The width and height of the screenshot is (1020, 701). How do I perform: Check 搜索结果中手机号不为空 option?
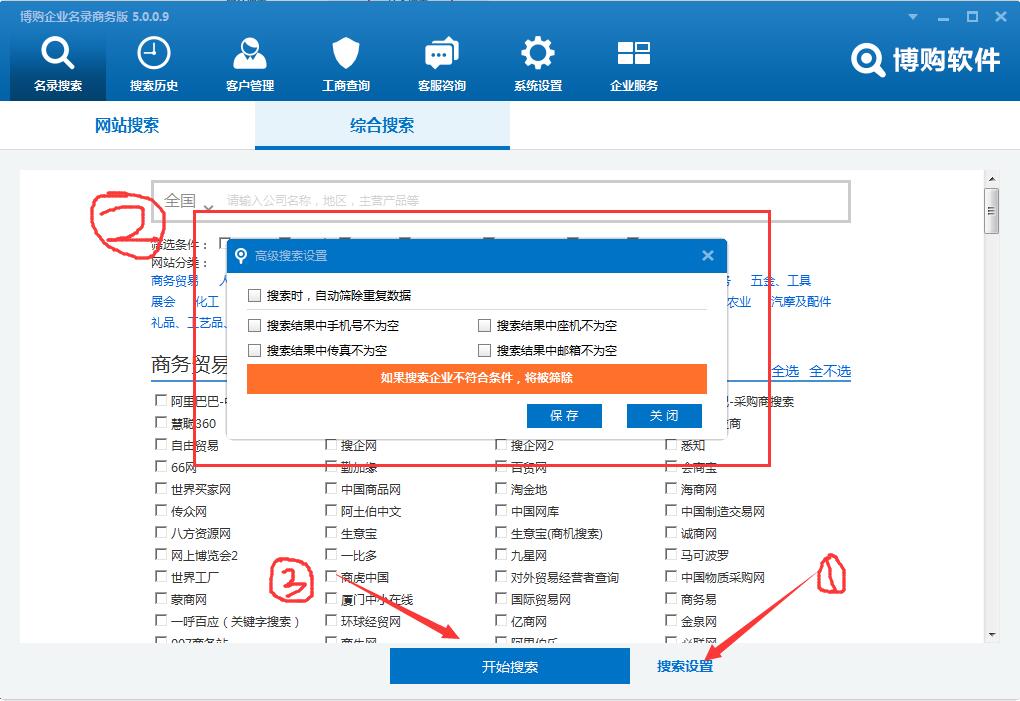[255, 327]
